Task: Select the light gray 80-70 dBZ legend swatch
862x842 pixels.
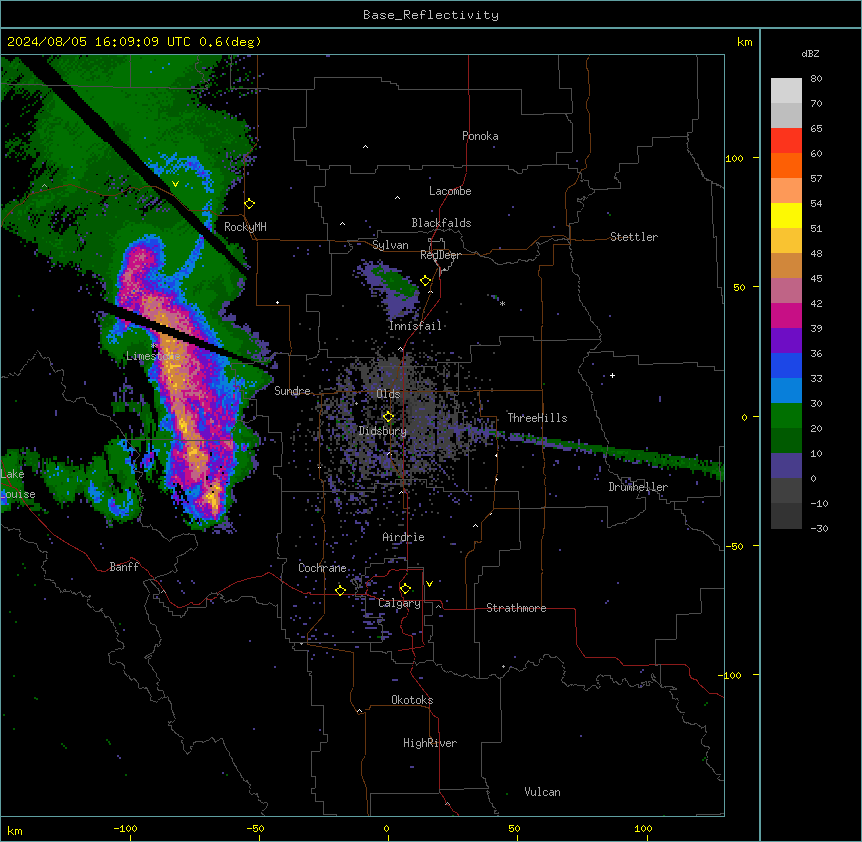Action: (x=786, y=91)
